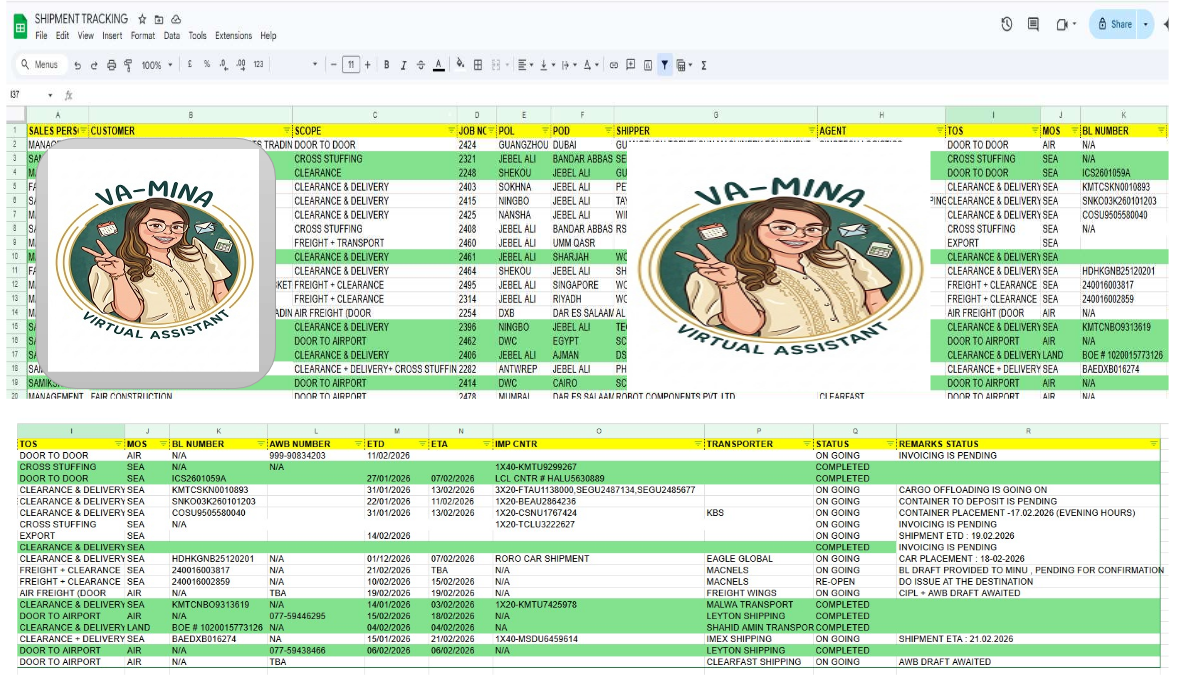1192x683 pixels.
Task: Undo the last action
Action: (78, 65)
